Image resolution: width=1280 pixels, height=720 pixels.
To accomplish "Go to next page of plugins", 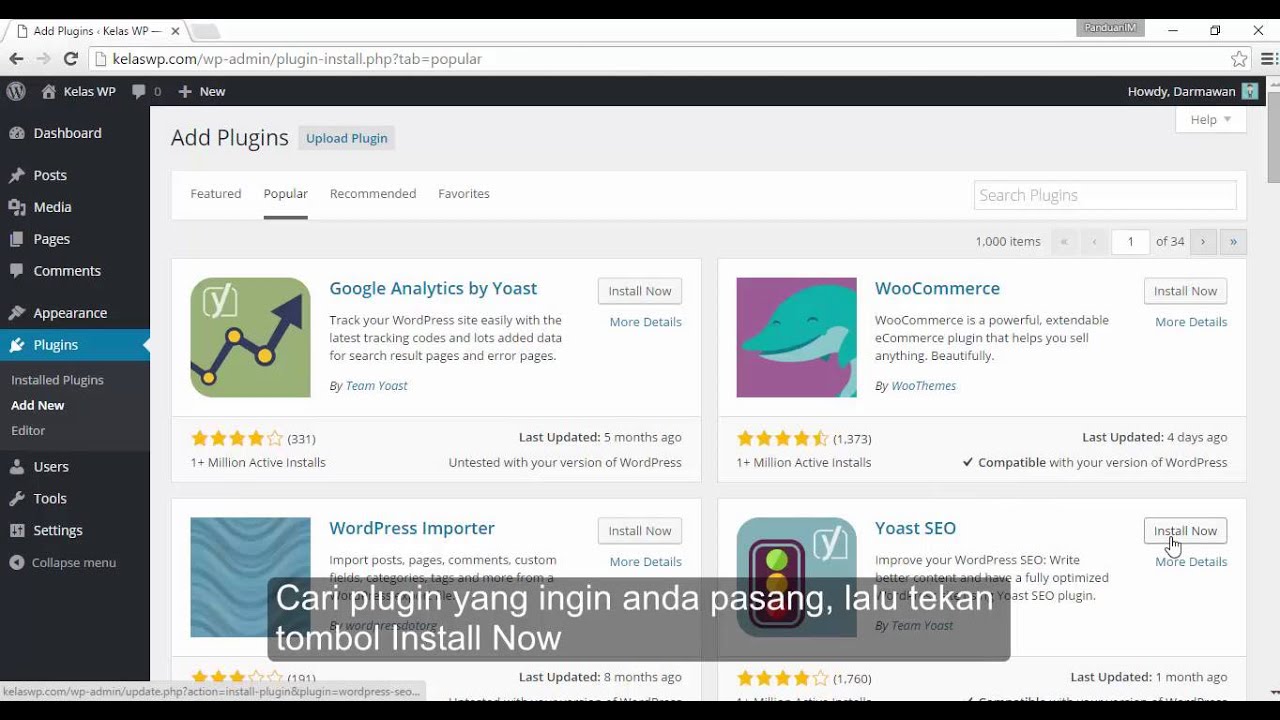I will point(1203,241).
